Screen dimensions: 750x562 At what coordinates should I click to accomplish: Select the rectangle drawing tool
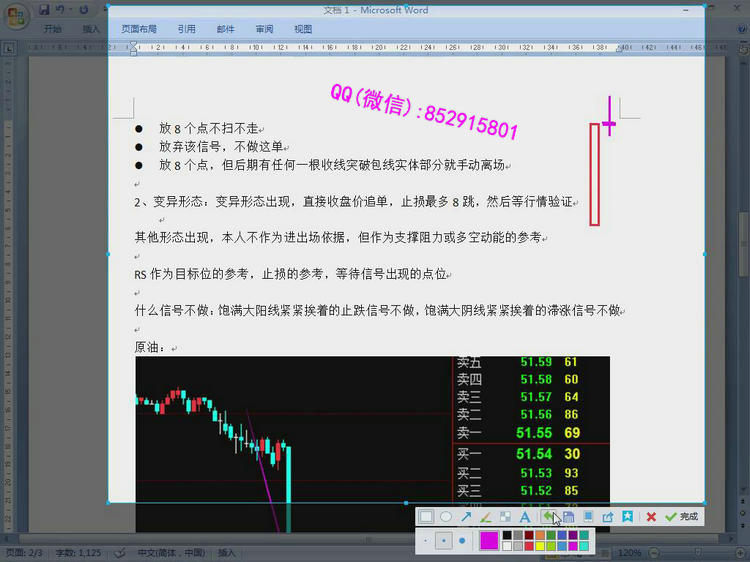pos(426,517)
